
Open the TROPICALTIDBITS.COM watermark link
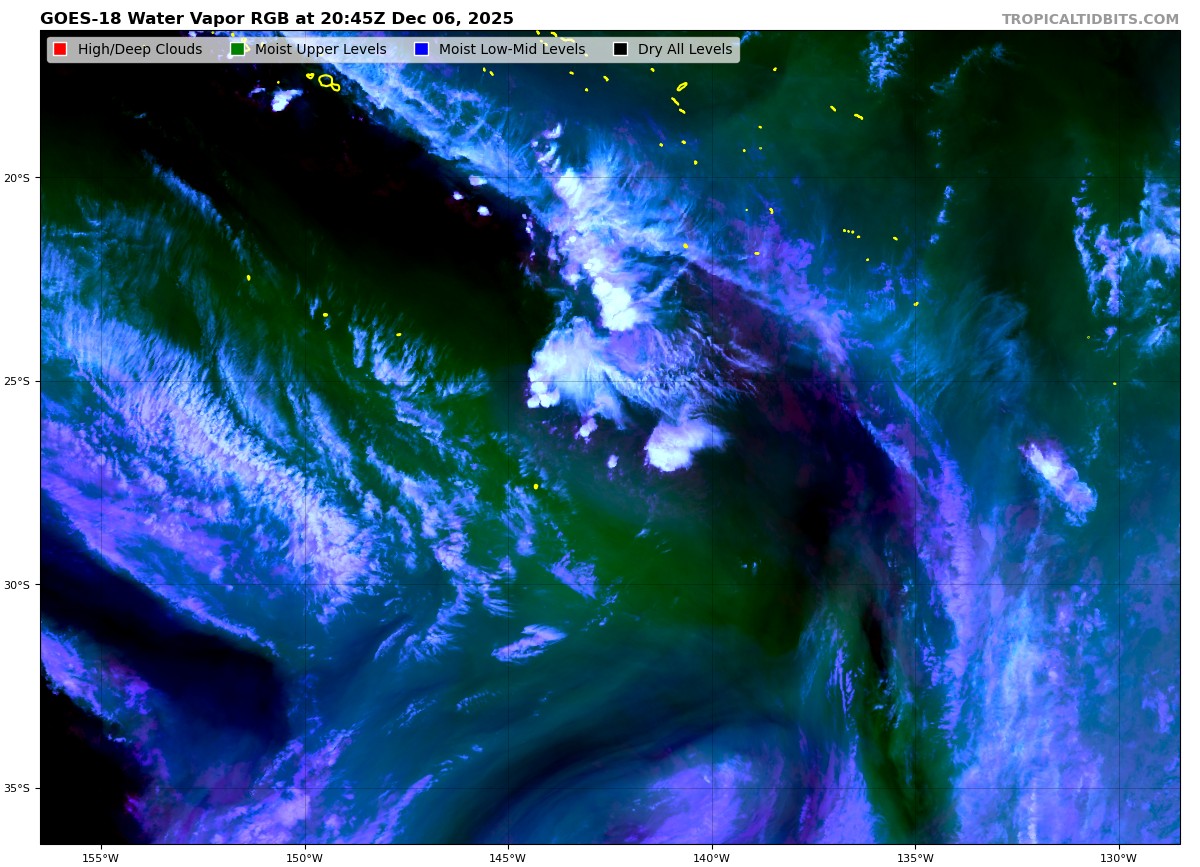point(1090,20)
